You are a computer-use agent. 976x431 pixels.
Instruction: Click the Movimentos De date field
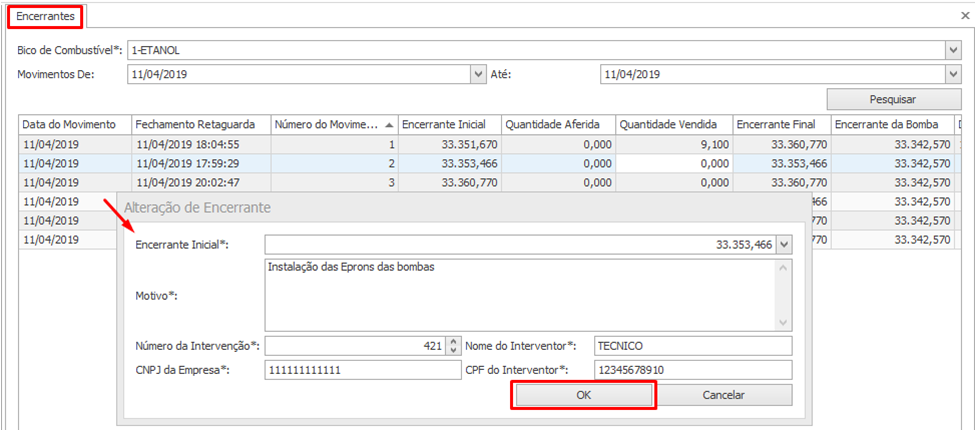coord(299,74)
